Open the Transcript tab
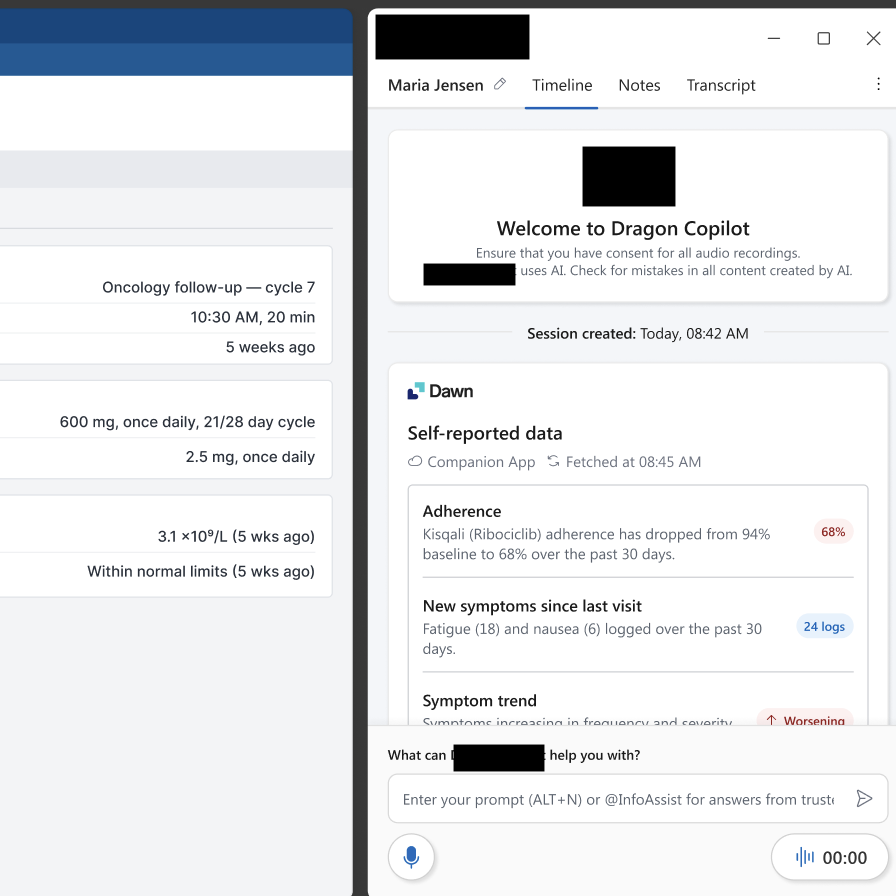The image size is (896, 896). pos(721,85)
